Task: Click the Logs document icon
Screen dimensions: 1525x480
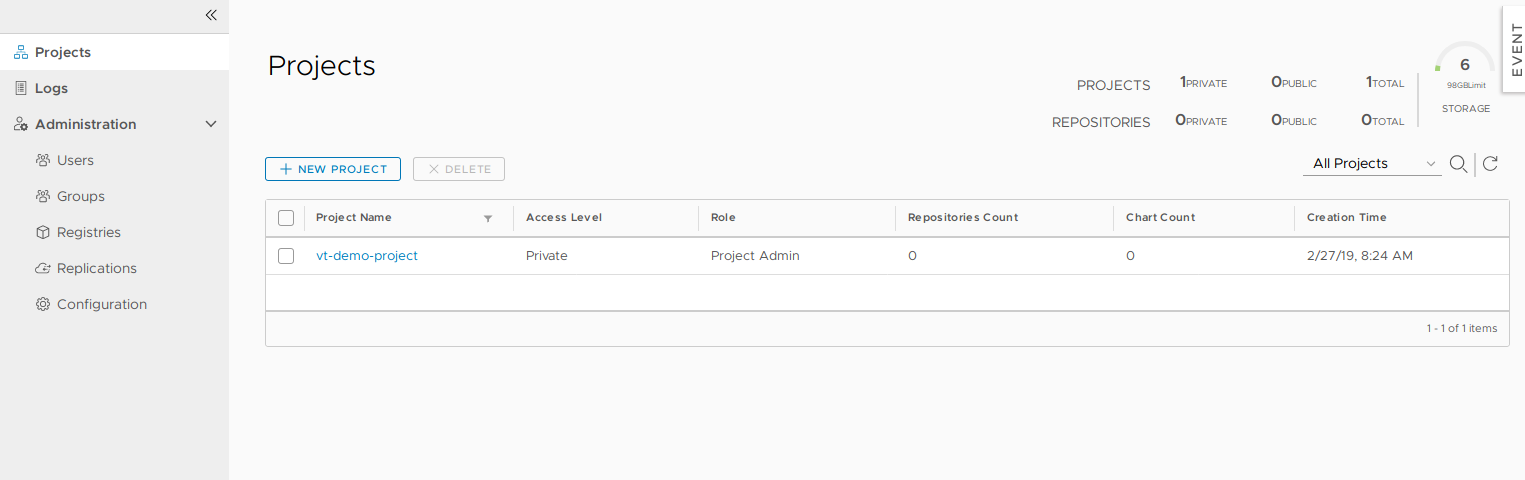Action: pyautogui.click(x=21, y=88)
